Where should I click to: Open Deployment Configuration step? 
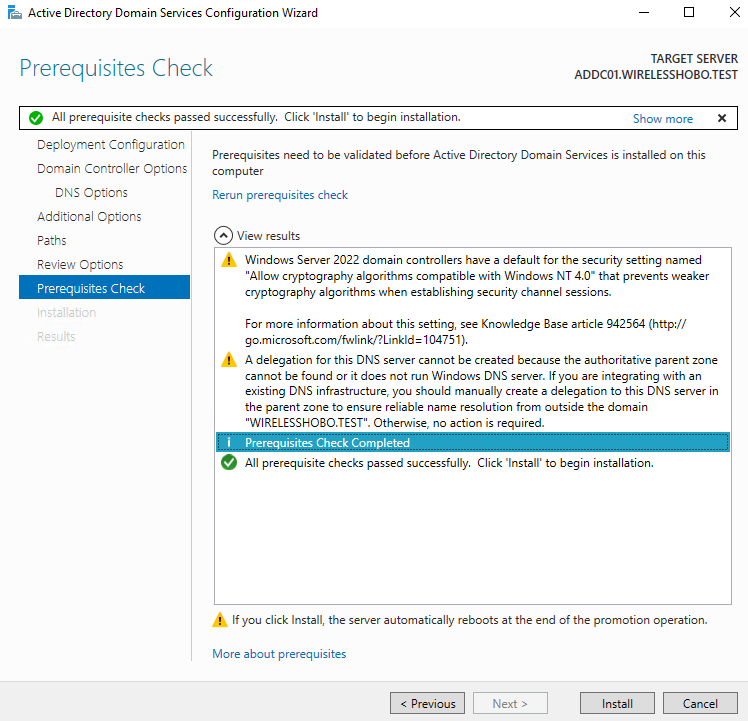[x=110, y=145]
